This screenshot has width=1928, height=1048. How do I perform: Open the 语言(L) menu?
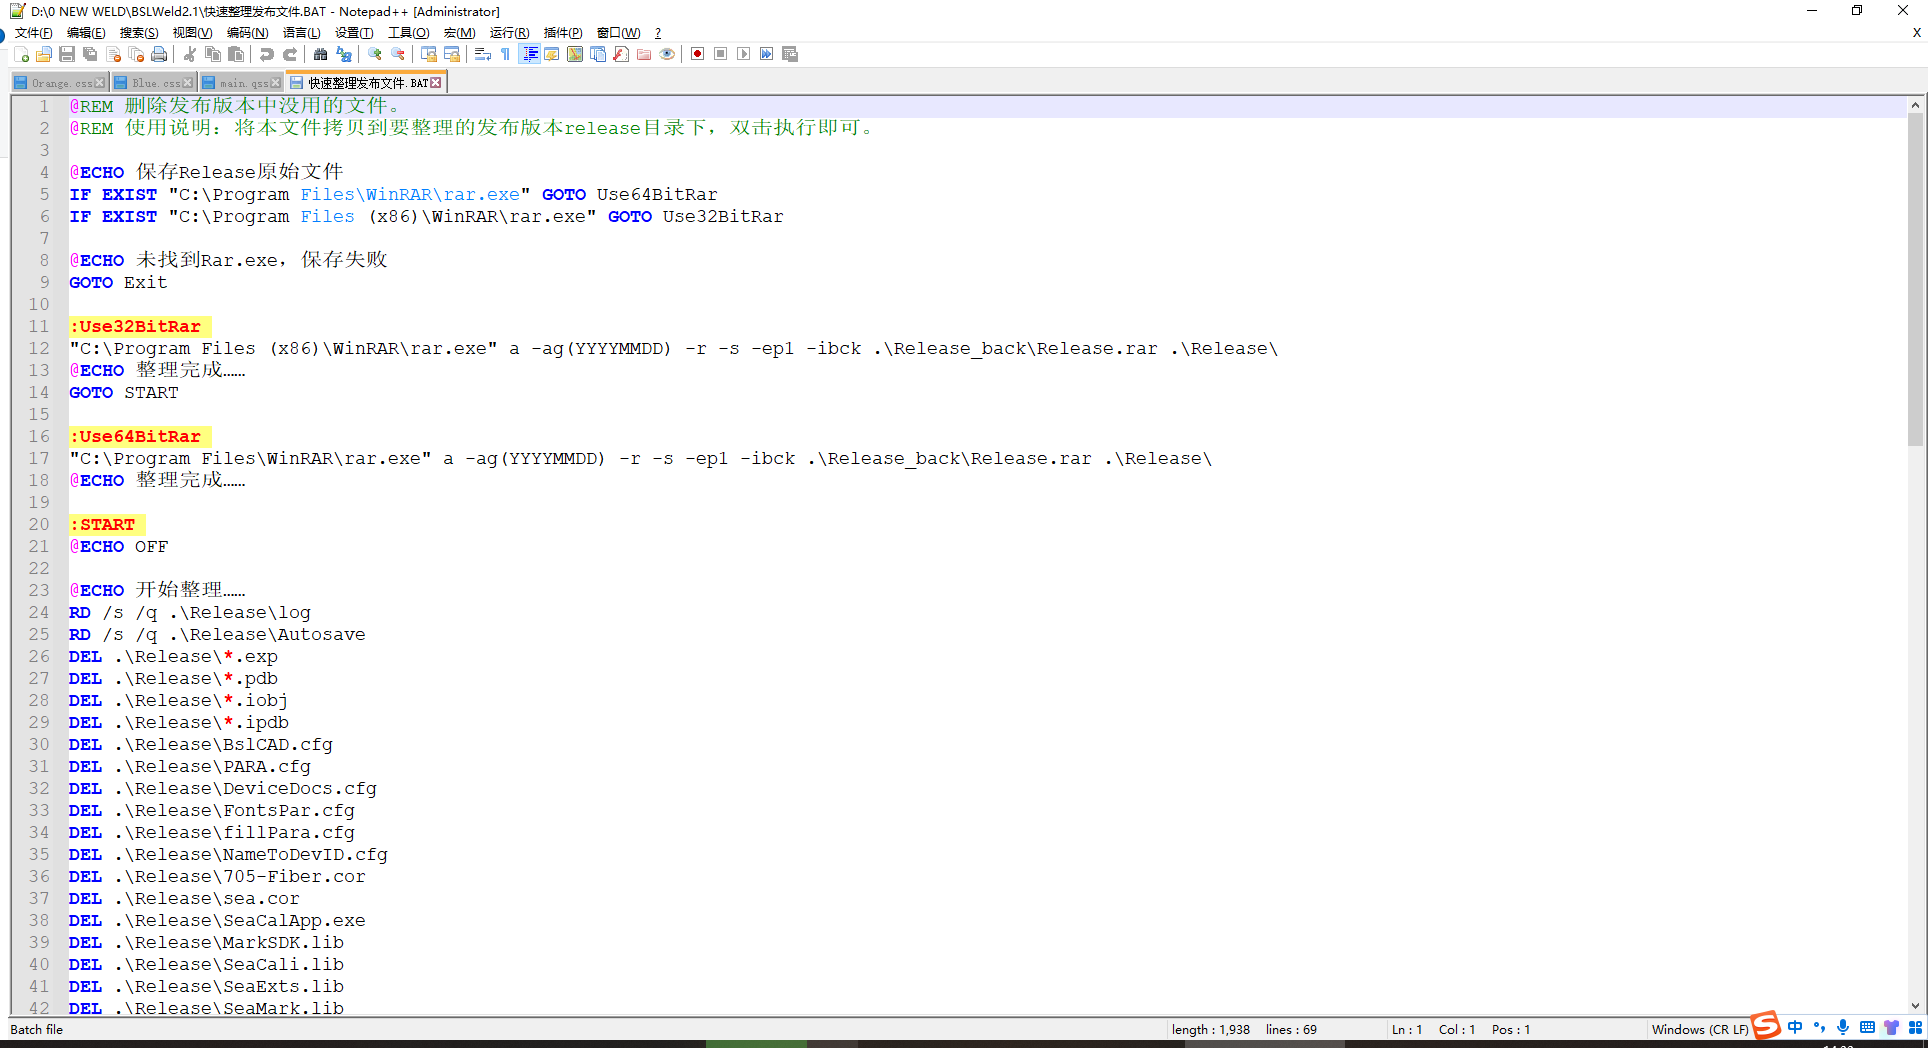pyautogui.click(x=302, y=33)
